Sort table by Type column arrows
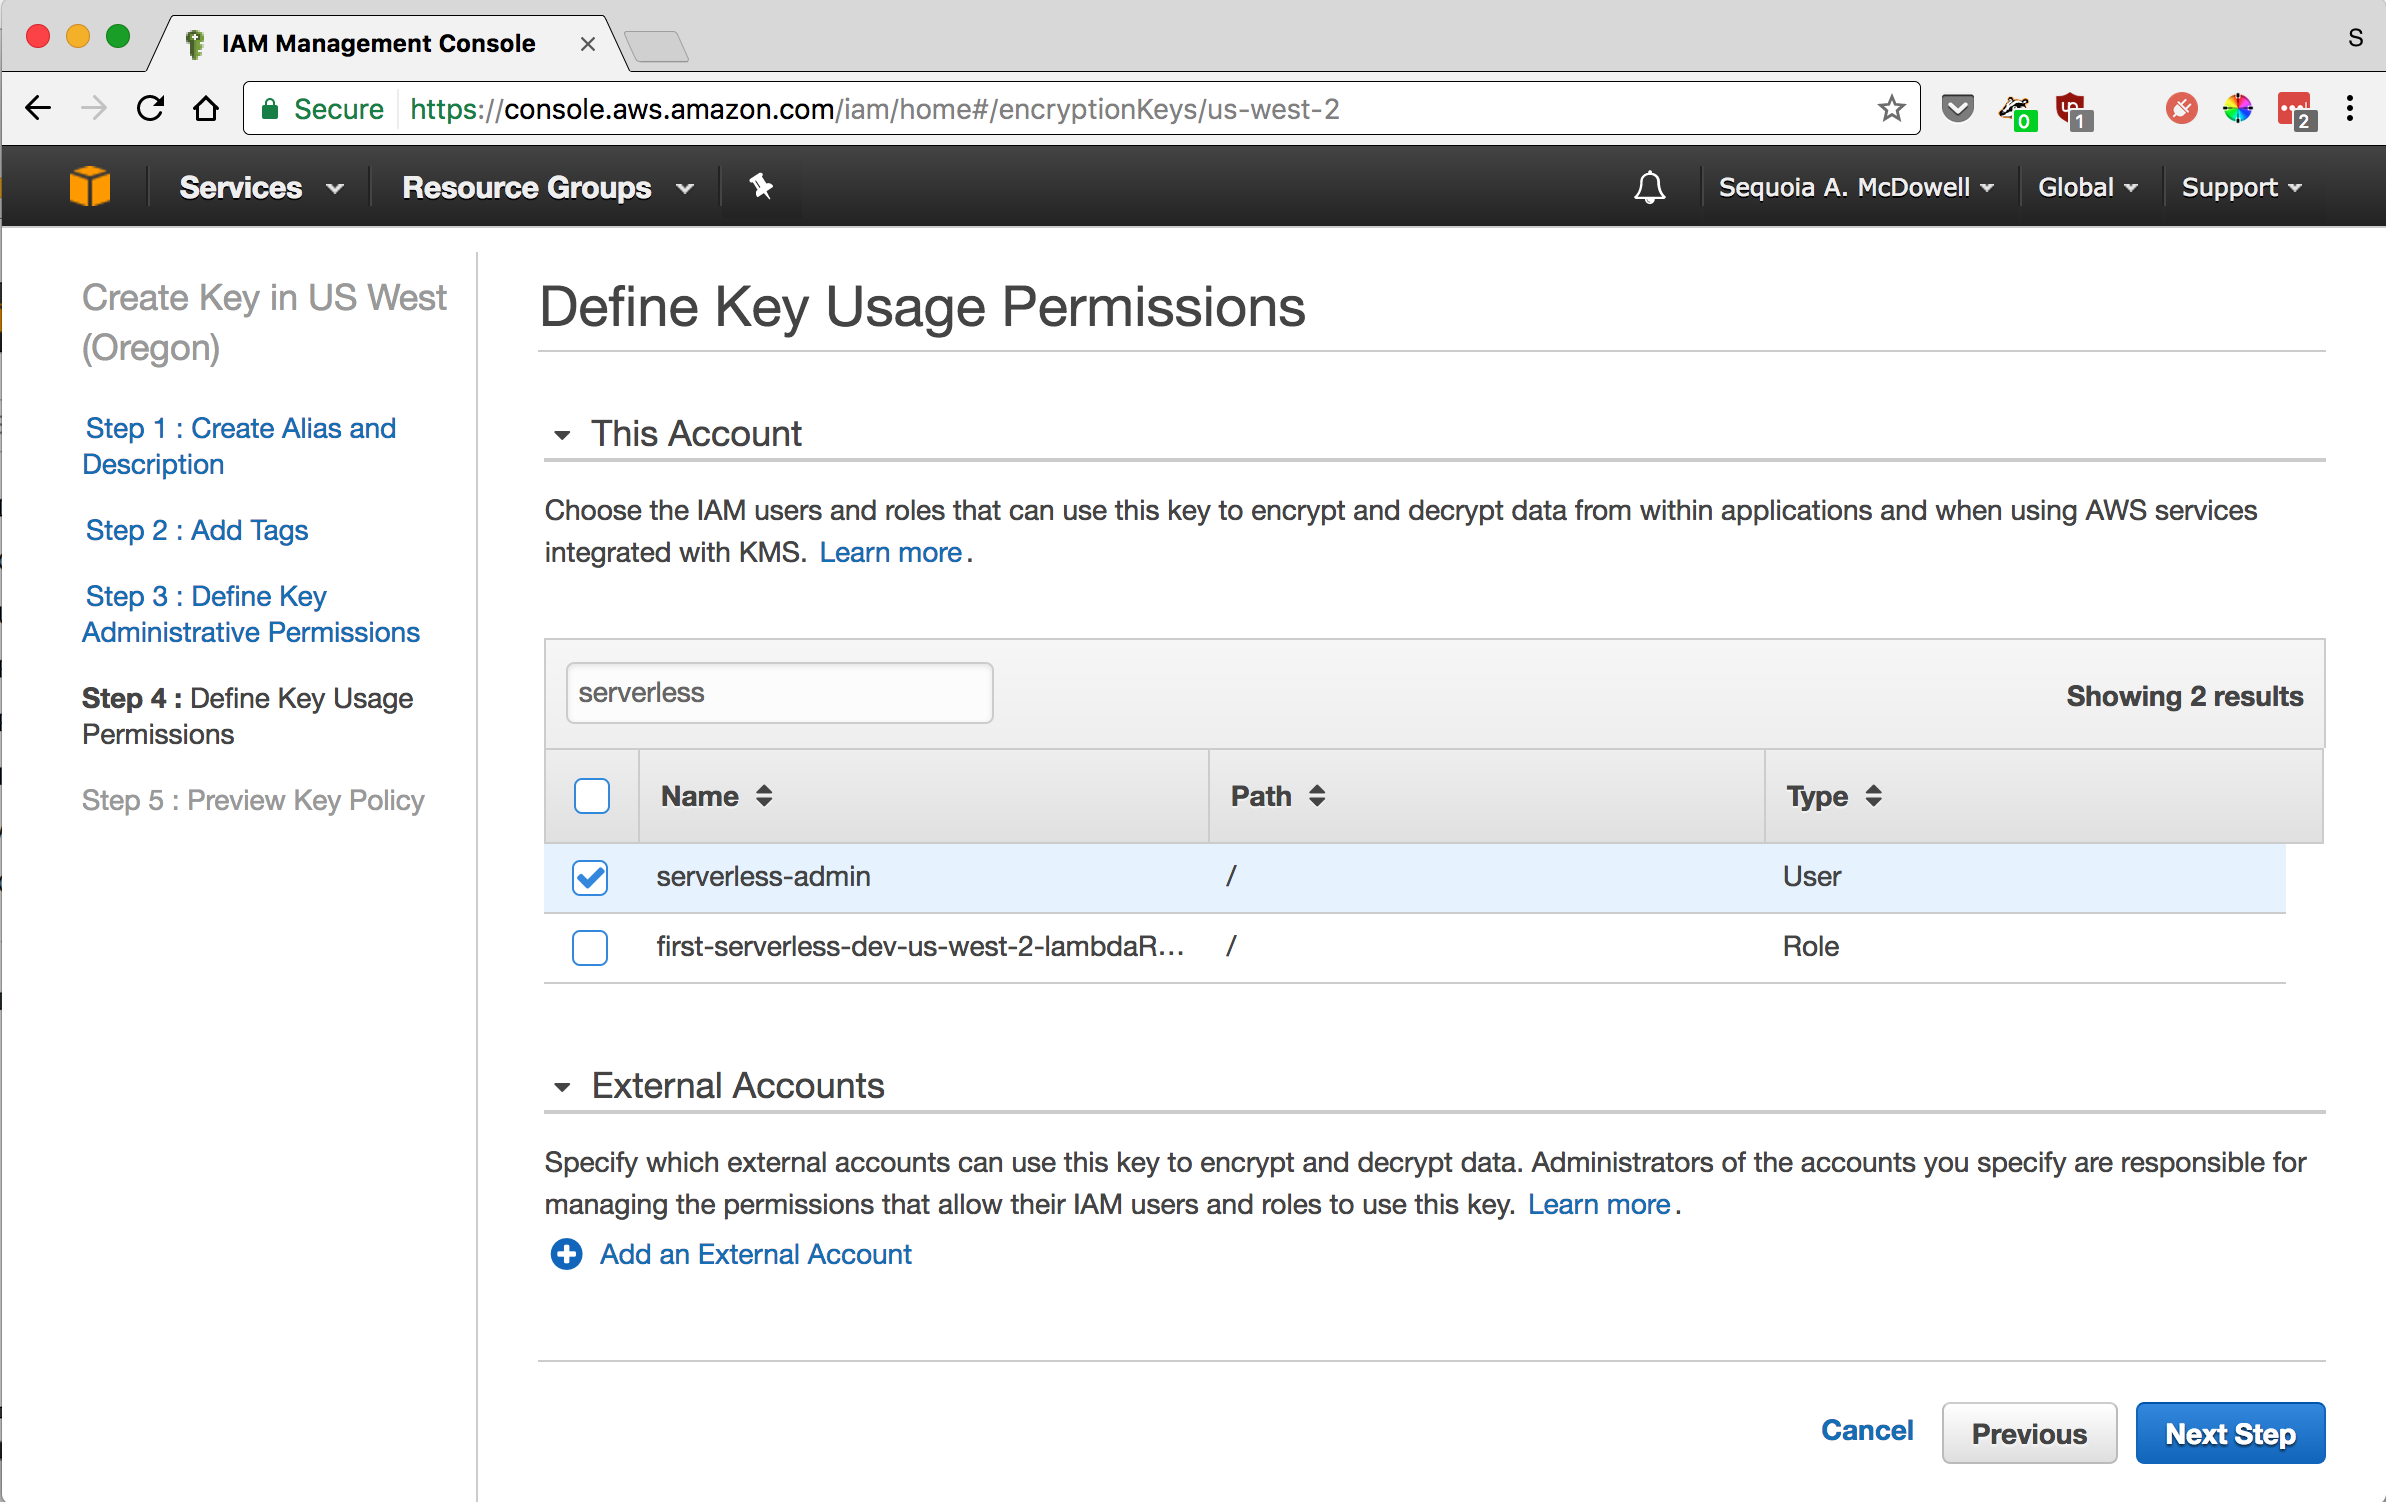 pos(1873,796)
